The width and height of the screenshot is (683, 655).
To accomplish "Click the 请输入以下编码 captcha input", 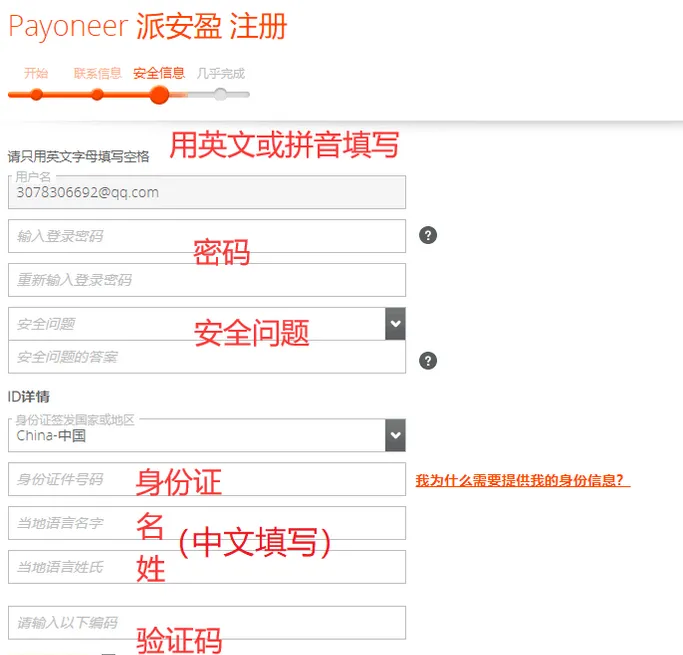I will pos(207,623).
